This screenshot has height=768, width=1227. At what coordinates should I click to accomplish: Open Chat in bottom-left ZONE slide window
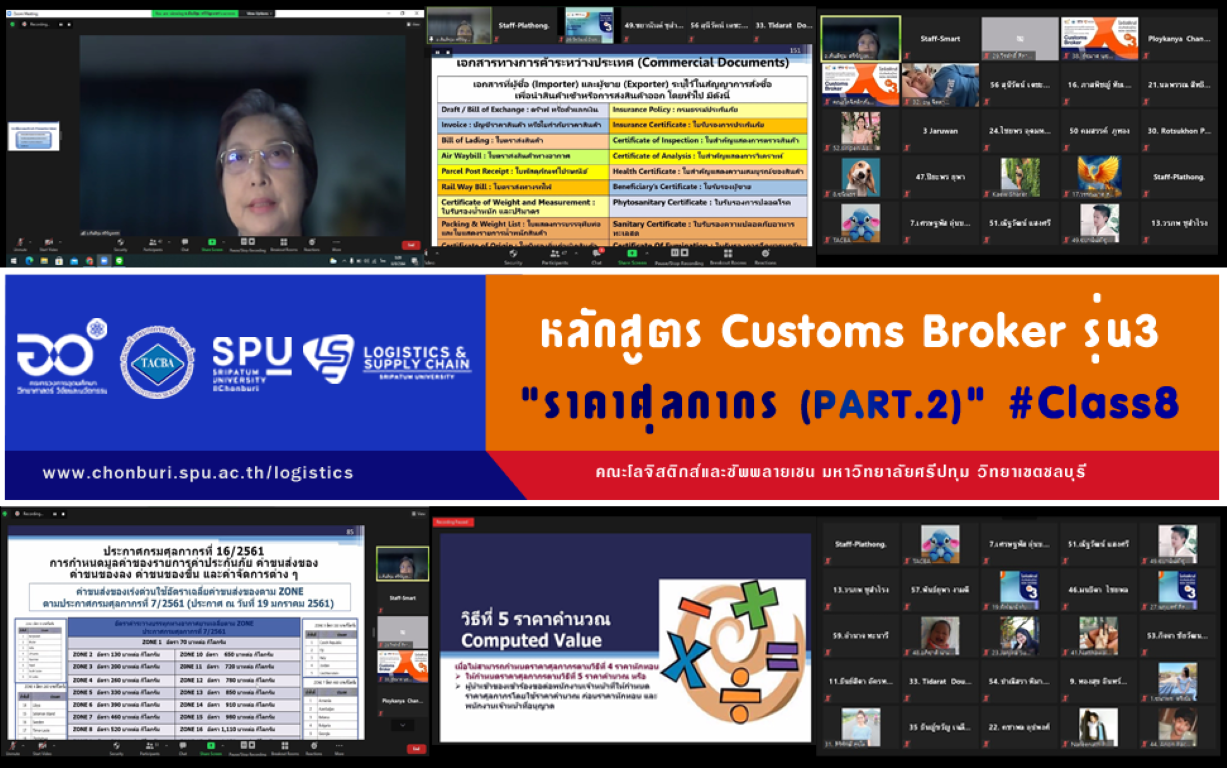(x=182, y=746)
